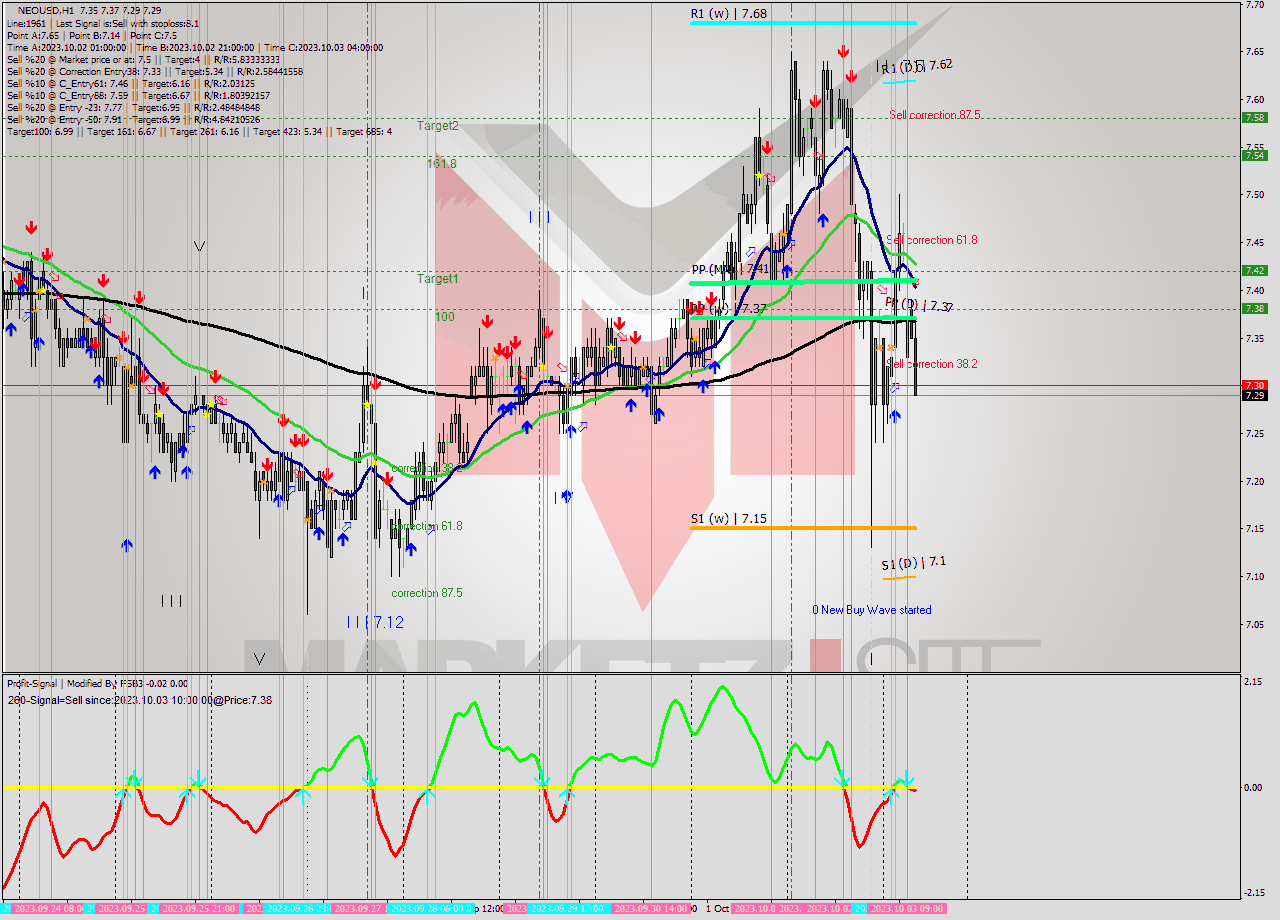Click the 'Sell correction 87.5' label
This screenshot has width=1280, height=920.
pos(934,115)
